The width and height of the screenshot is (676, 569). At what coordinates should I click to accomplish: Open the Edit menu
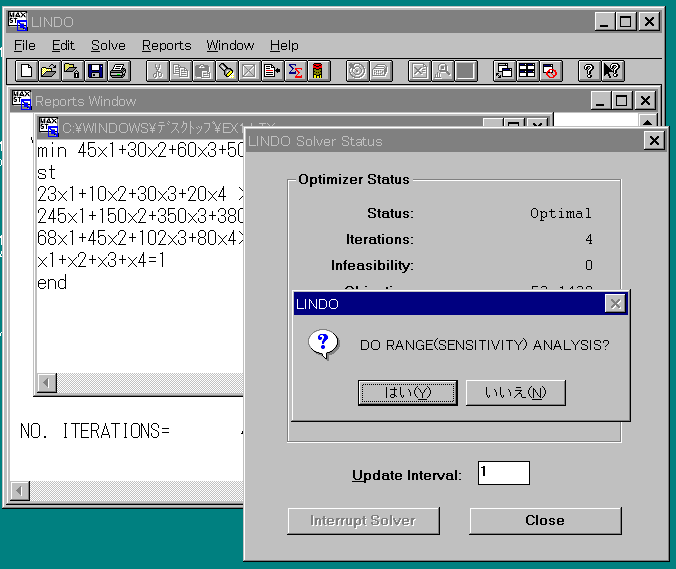click(63, 45)
